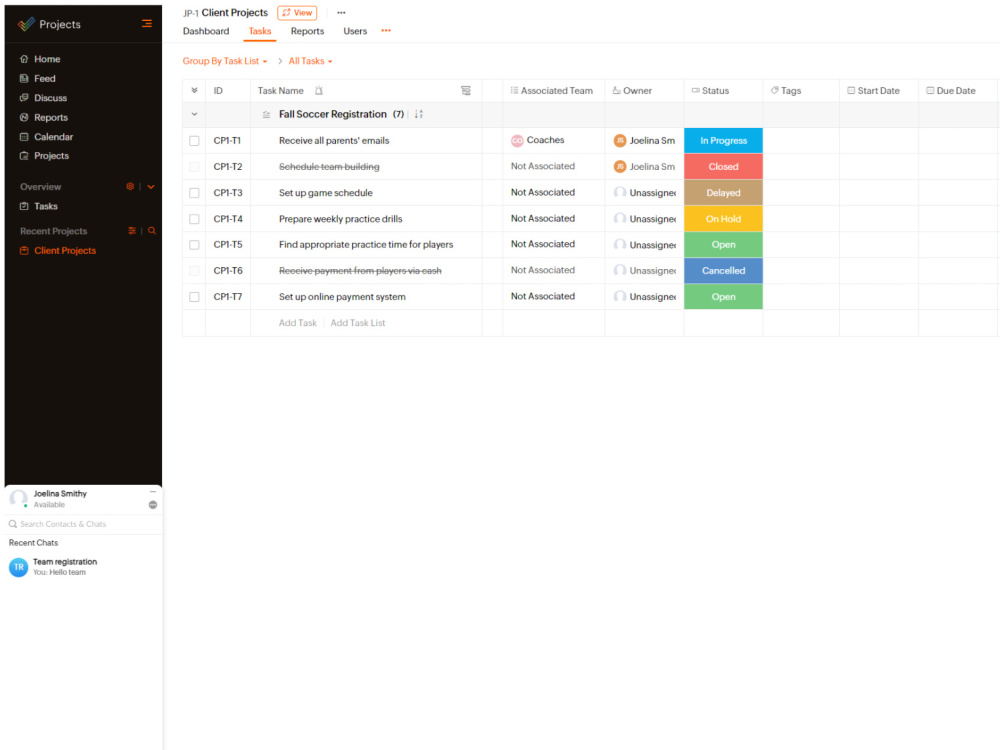This screenshot has width=1000, height=750.
Task: Click sort icon after Fall Soccer Registration count
Action: tap(419, 114)
